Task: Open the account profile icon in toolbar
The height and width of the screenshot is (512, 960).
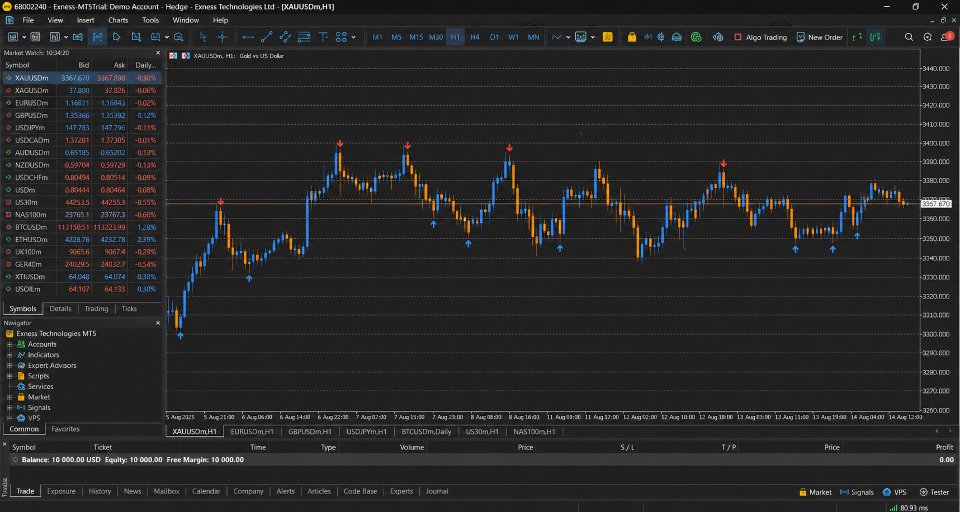Action: 928,37
